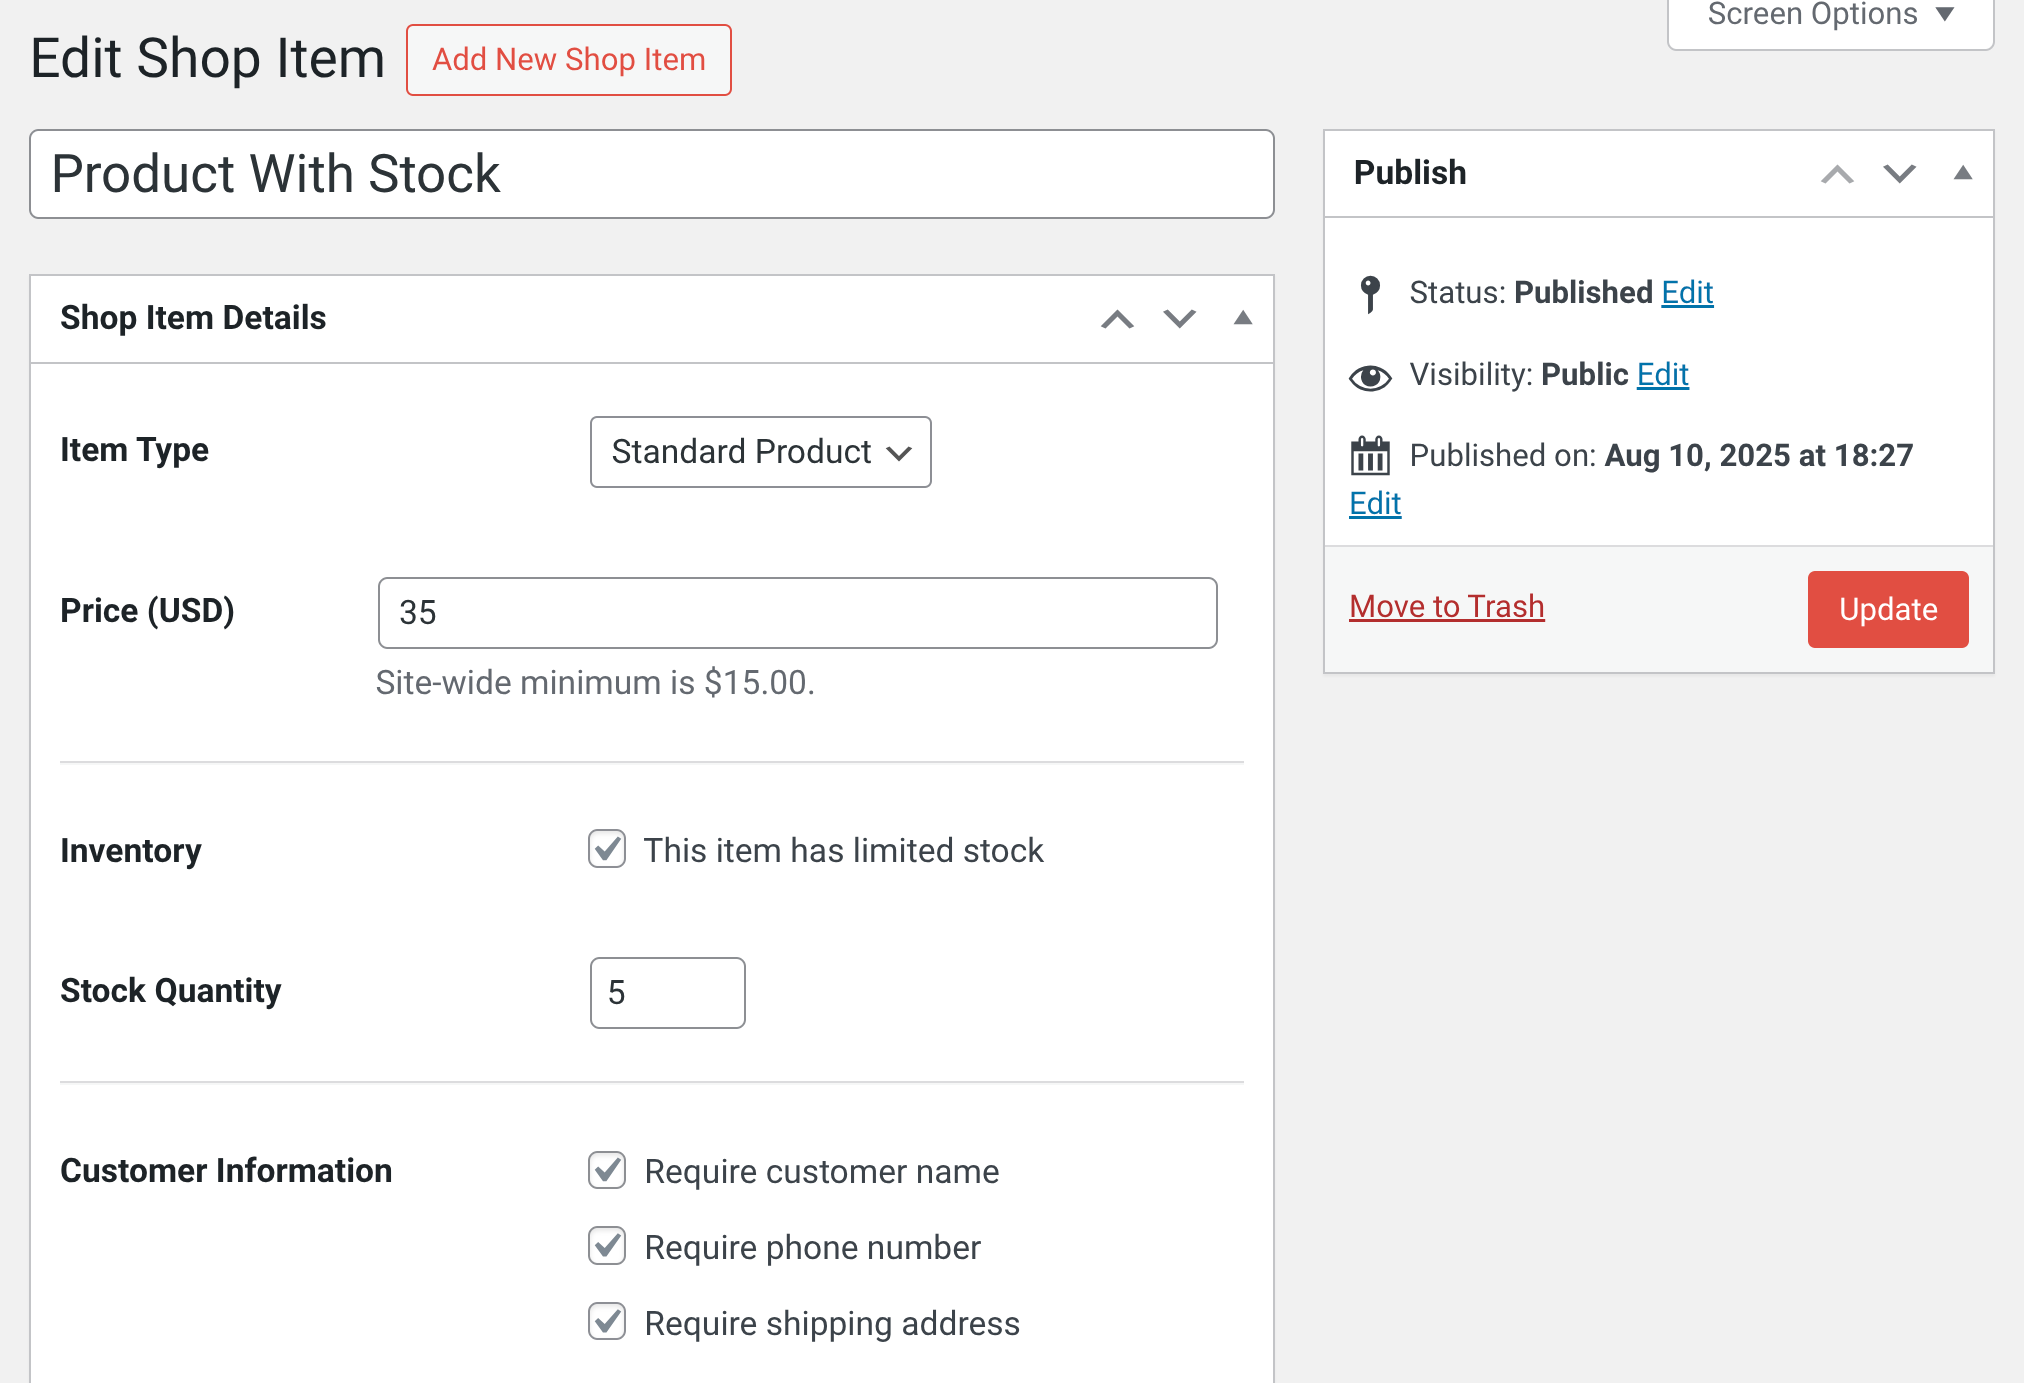Click the visibility eye icon
The image size is (2024, 1383).
[x=1370, y=377]
